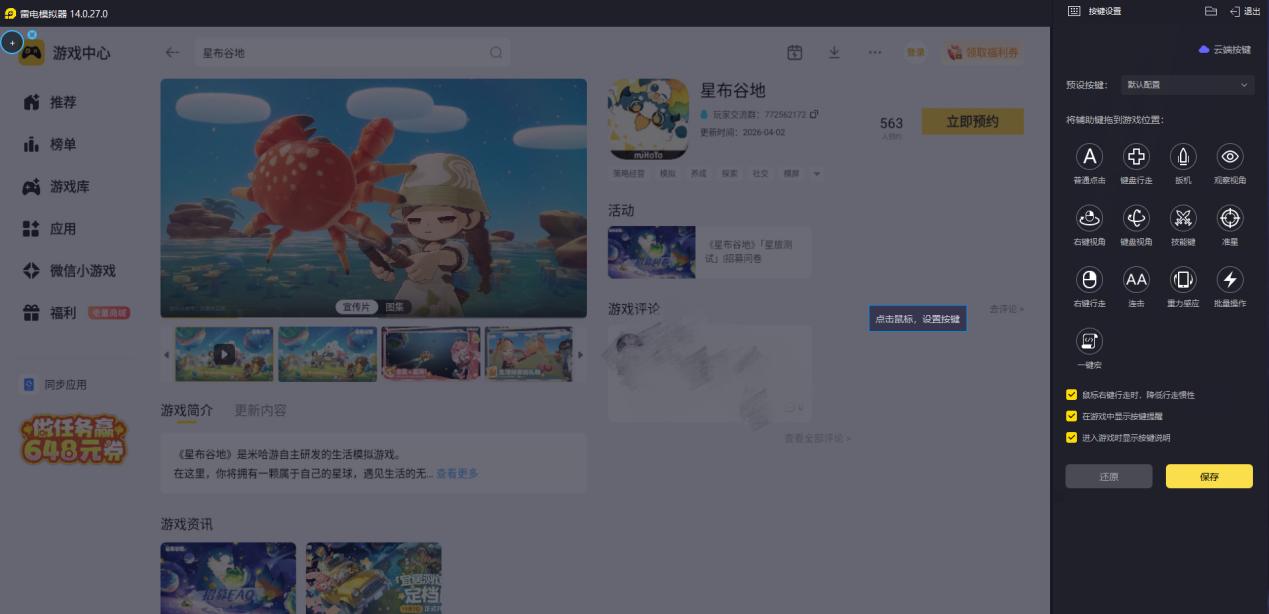This screenshot has height=614, width=1269.
Task: Click the 模拟 tag
Action: pos(667,174)
